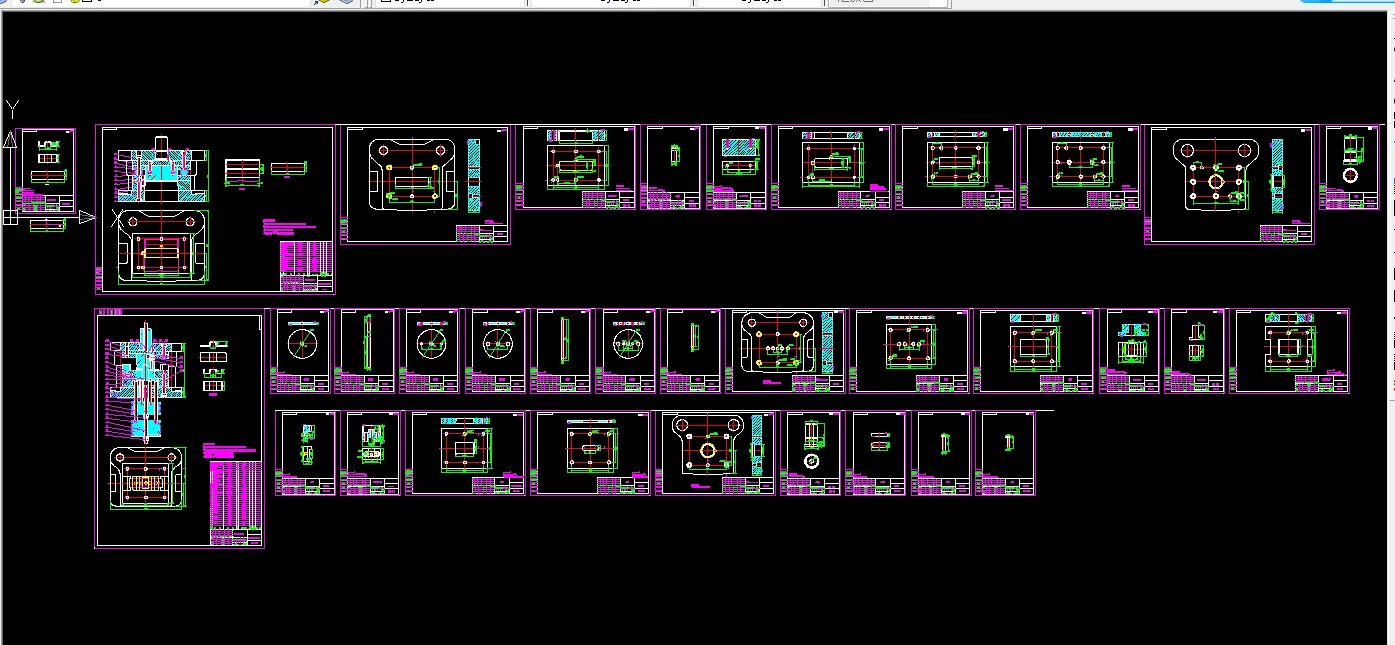Select the rounded die-set plate sheet after the top assembly

coord(427,185)
